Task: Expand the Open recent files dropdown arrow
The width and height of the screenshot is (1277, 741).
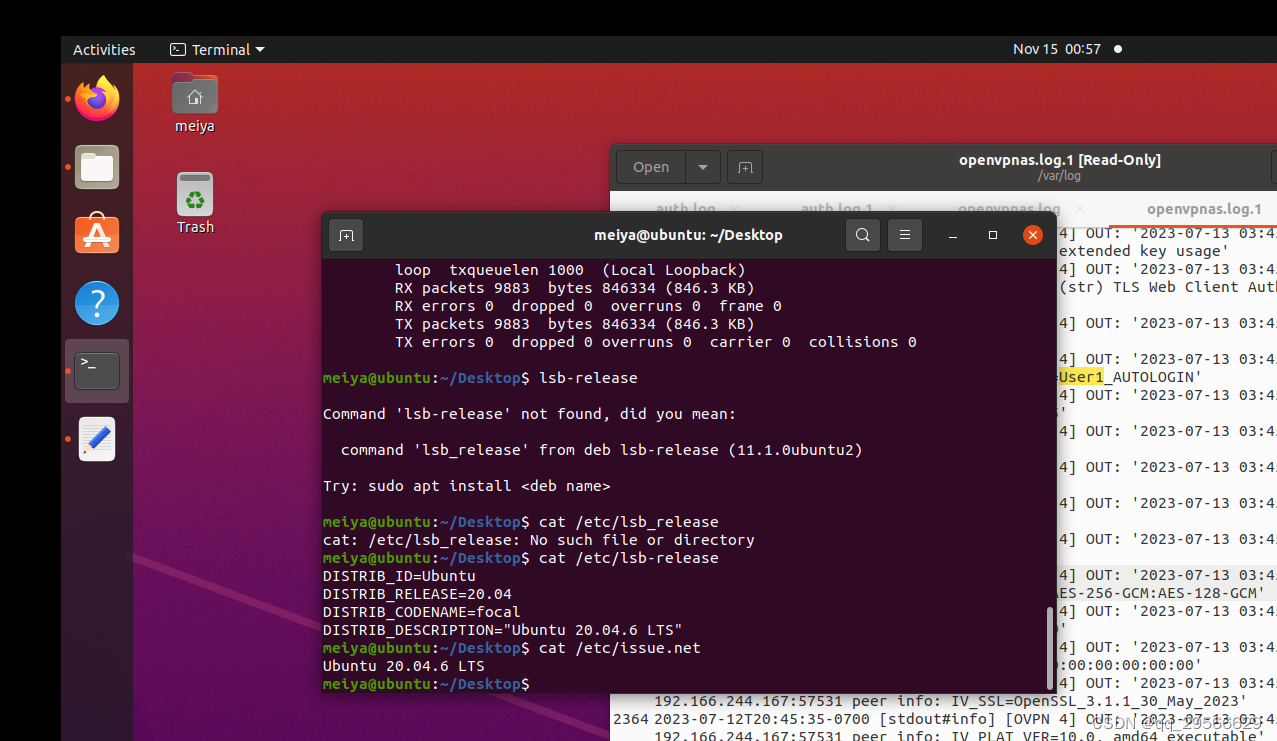Action: [703, 167]
